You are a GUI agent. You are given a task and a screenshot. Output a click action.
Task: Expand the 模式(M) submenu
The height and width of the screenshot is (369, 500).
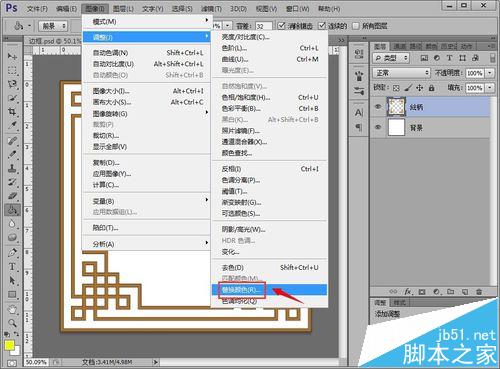(146, 22)
